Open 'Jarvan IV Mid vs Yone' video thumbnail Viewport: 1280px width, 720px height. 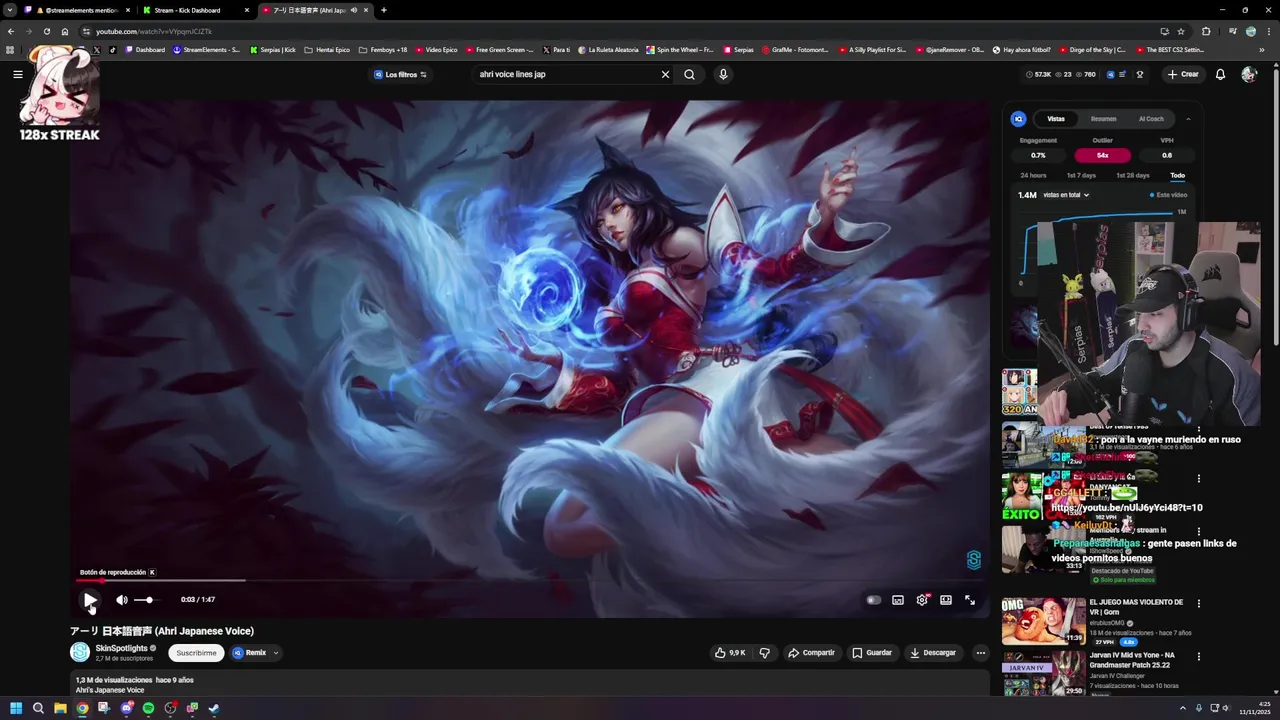click(x=1044, y=674)
